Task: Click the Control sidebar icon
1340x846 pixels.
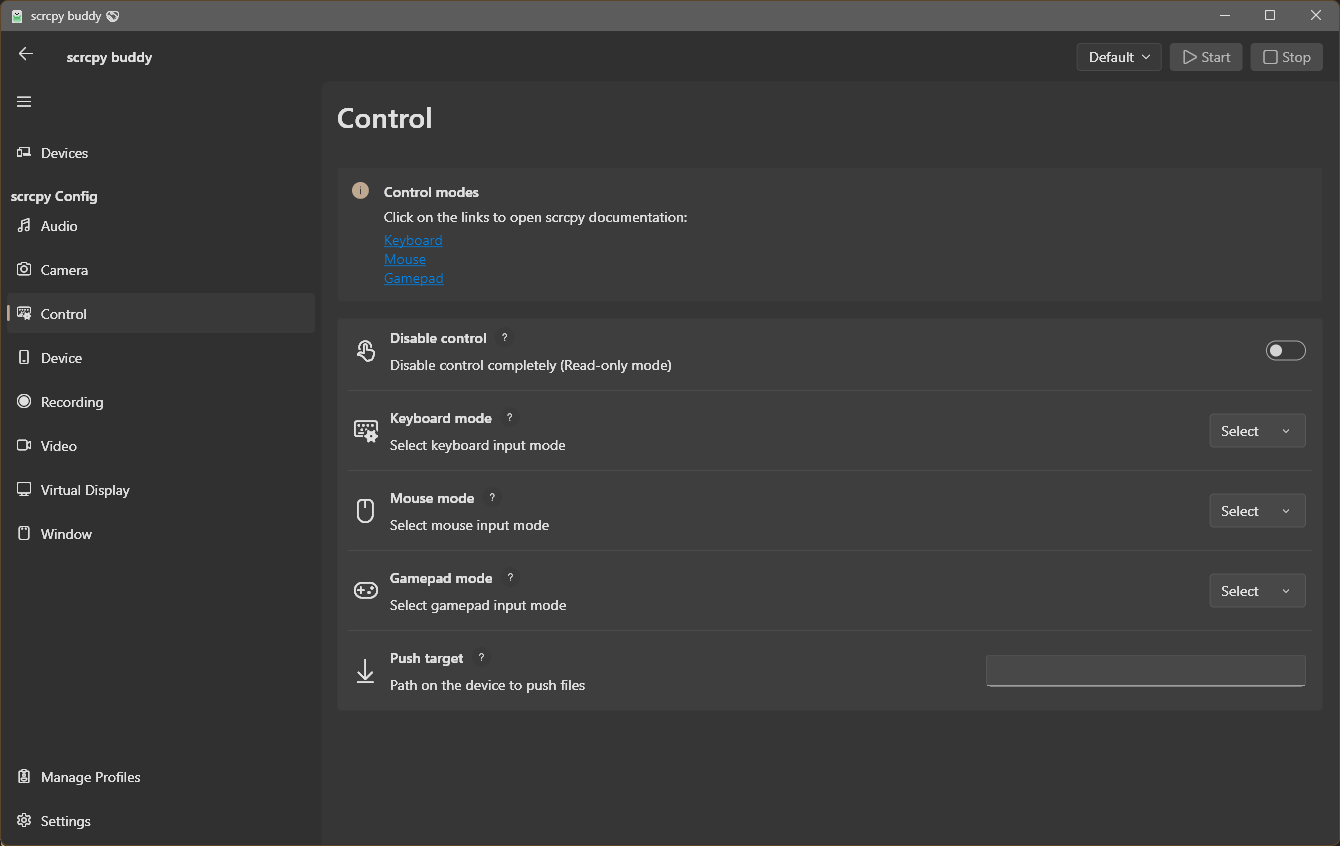Action: click(x=22, y=313)
